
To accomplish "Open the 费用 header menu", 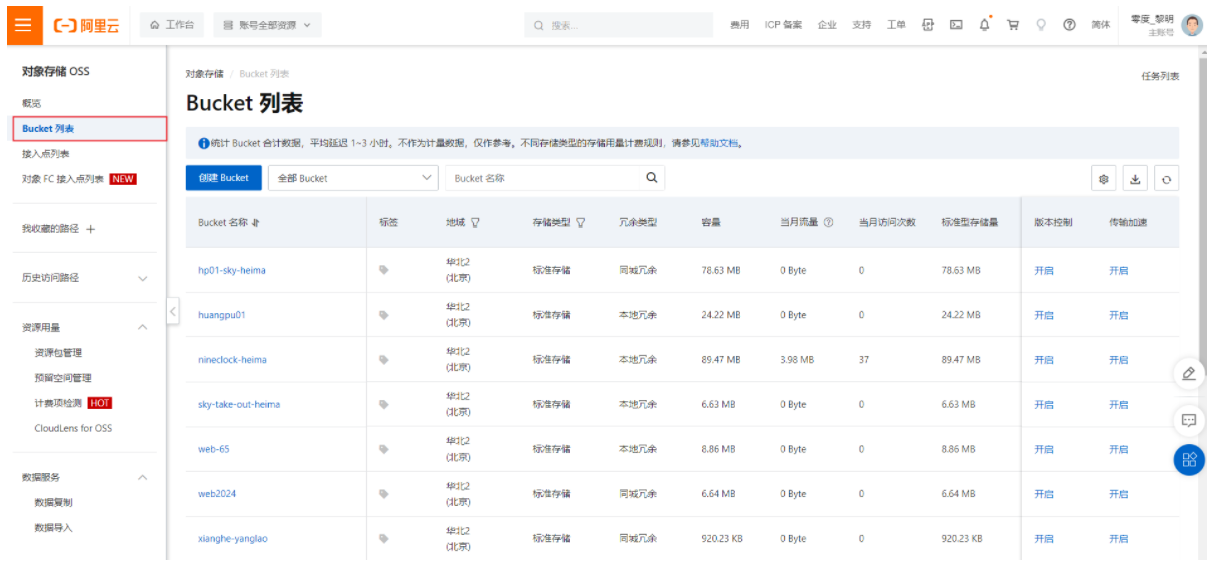I will pyautogui.click(x=739, y=25).
